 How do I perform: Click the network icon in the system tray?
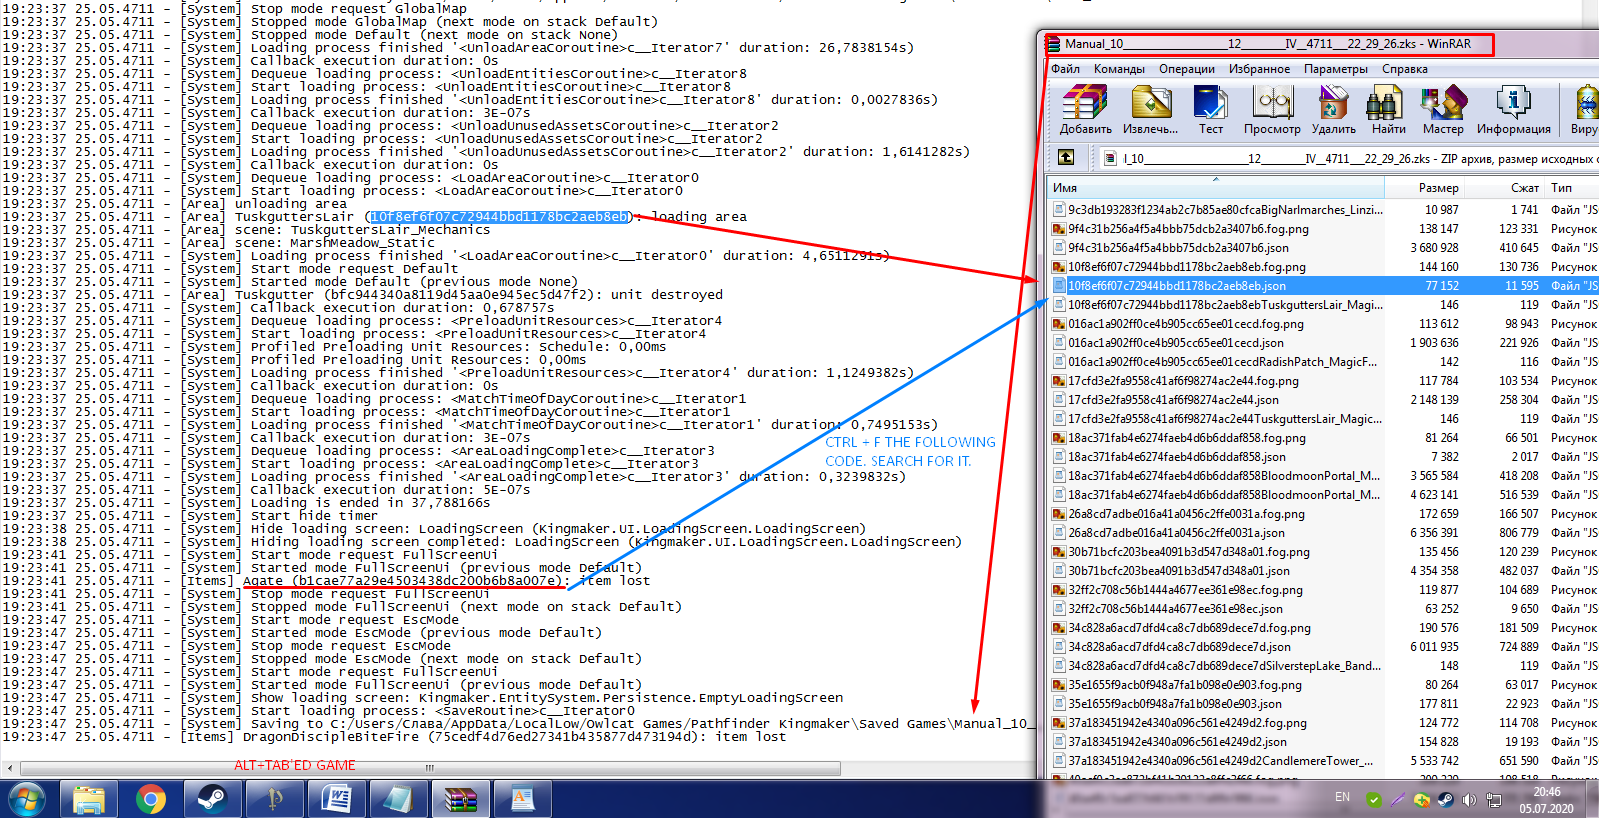point(1494,800)
